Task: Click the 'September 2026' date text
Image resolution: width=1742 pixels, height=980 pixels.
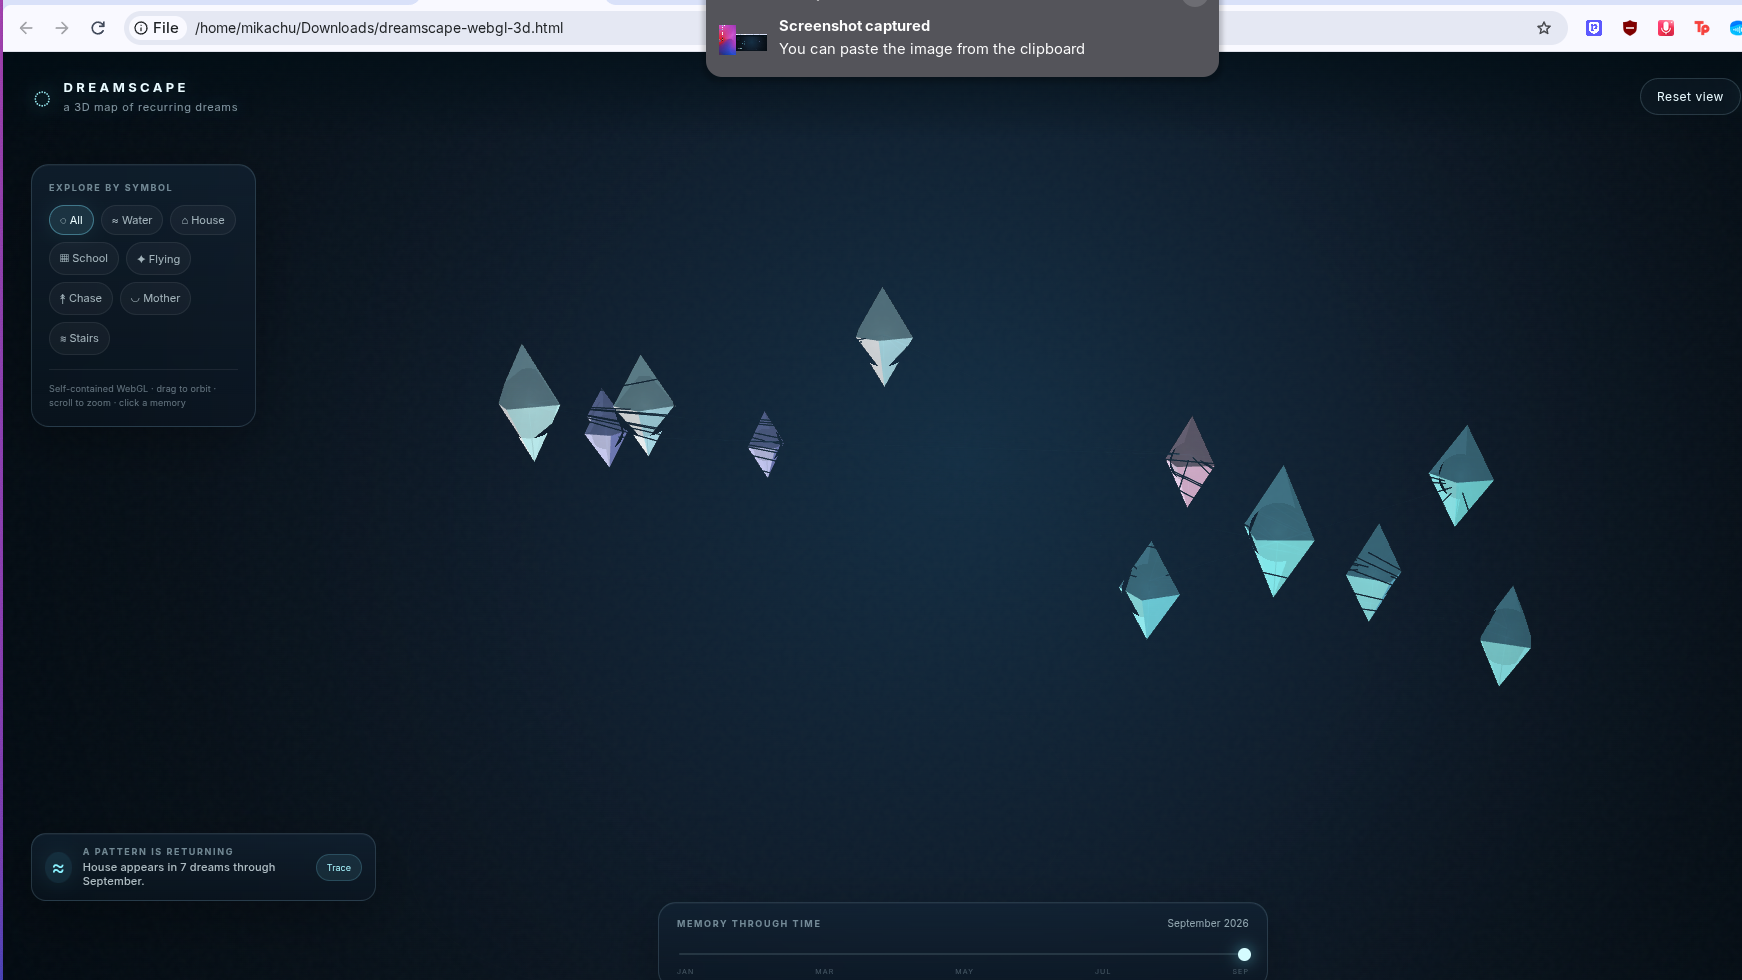Action: [x=1208, y=923]
